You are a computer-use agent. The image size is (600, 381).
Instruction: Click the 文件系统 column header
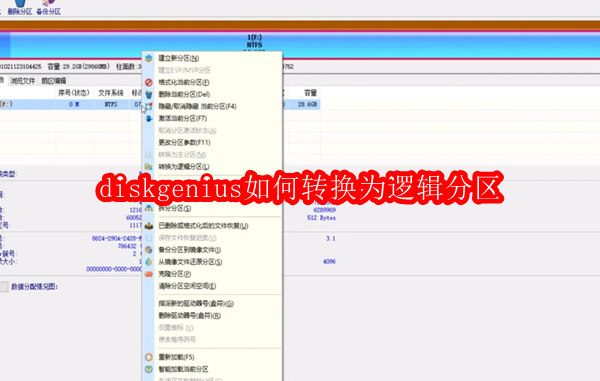click(111, 93)
